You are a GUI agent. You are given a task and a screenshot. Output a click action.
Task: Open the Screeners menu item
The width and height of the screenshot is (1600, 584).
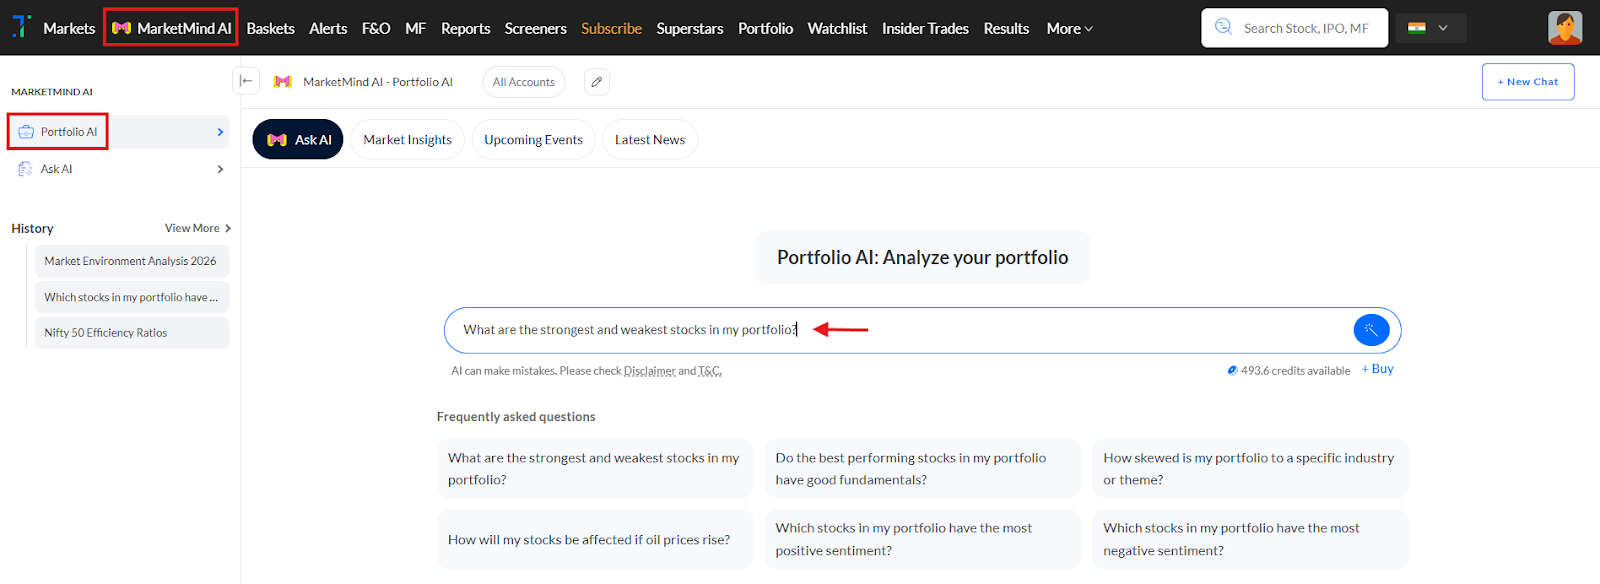[535, 28]
